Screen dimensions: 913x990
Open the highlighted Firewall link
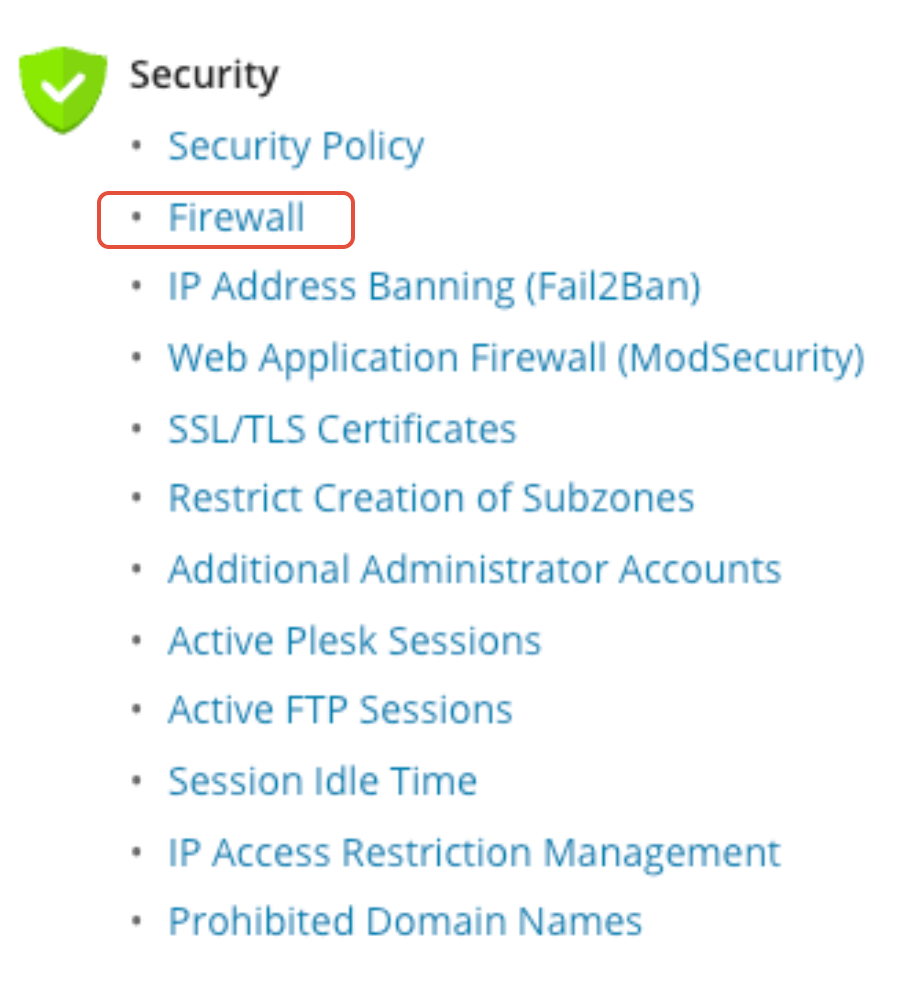click(236, 217)
